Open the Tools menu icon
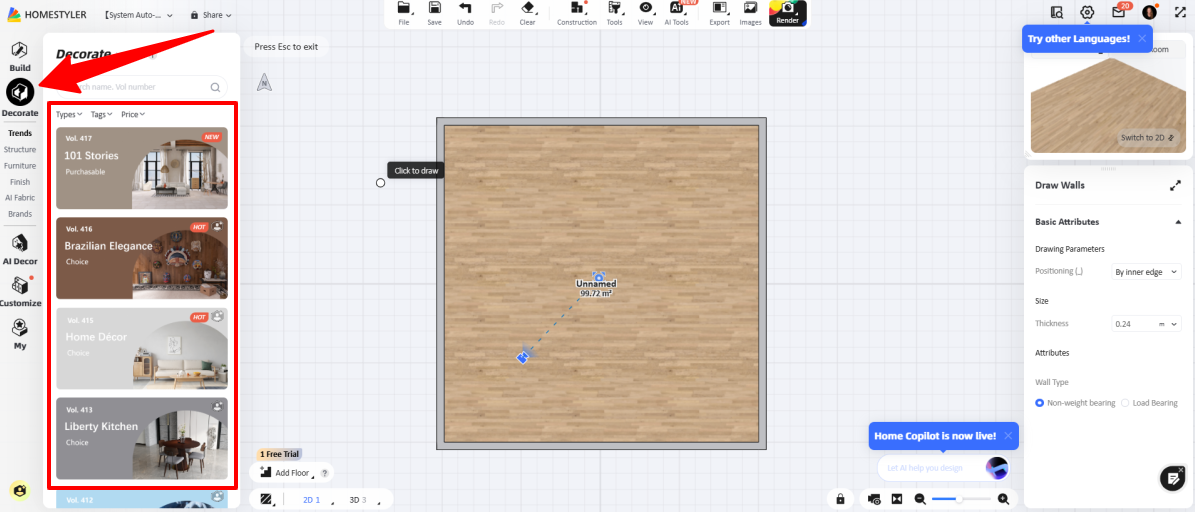The height and width of the screenshot is (512, 1195). click(614, 8)
